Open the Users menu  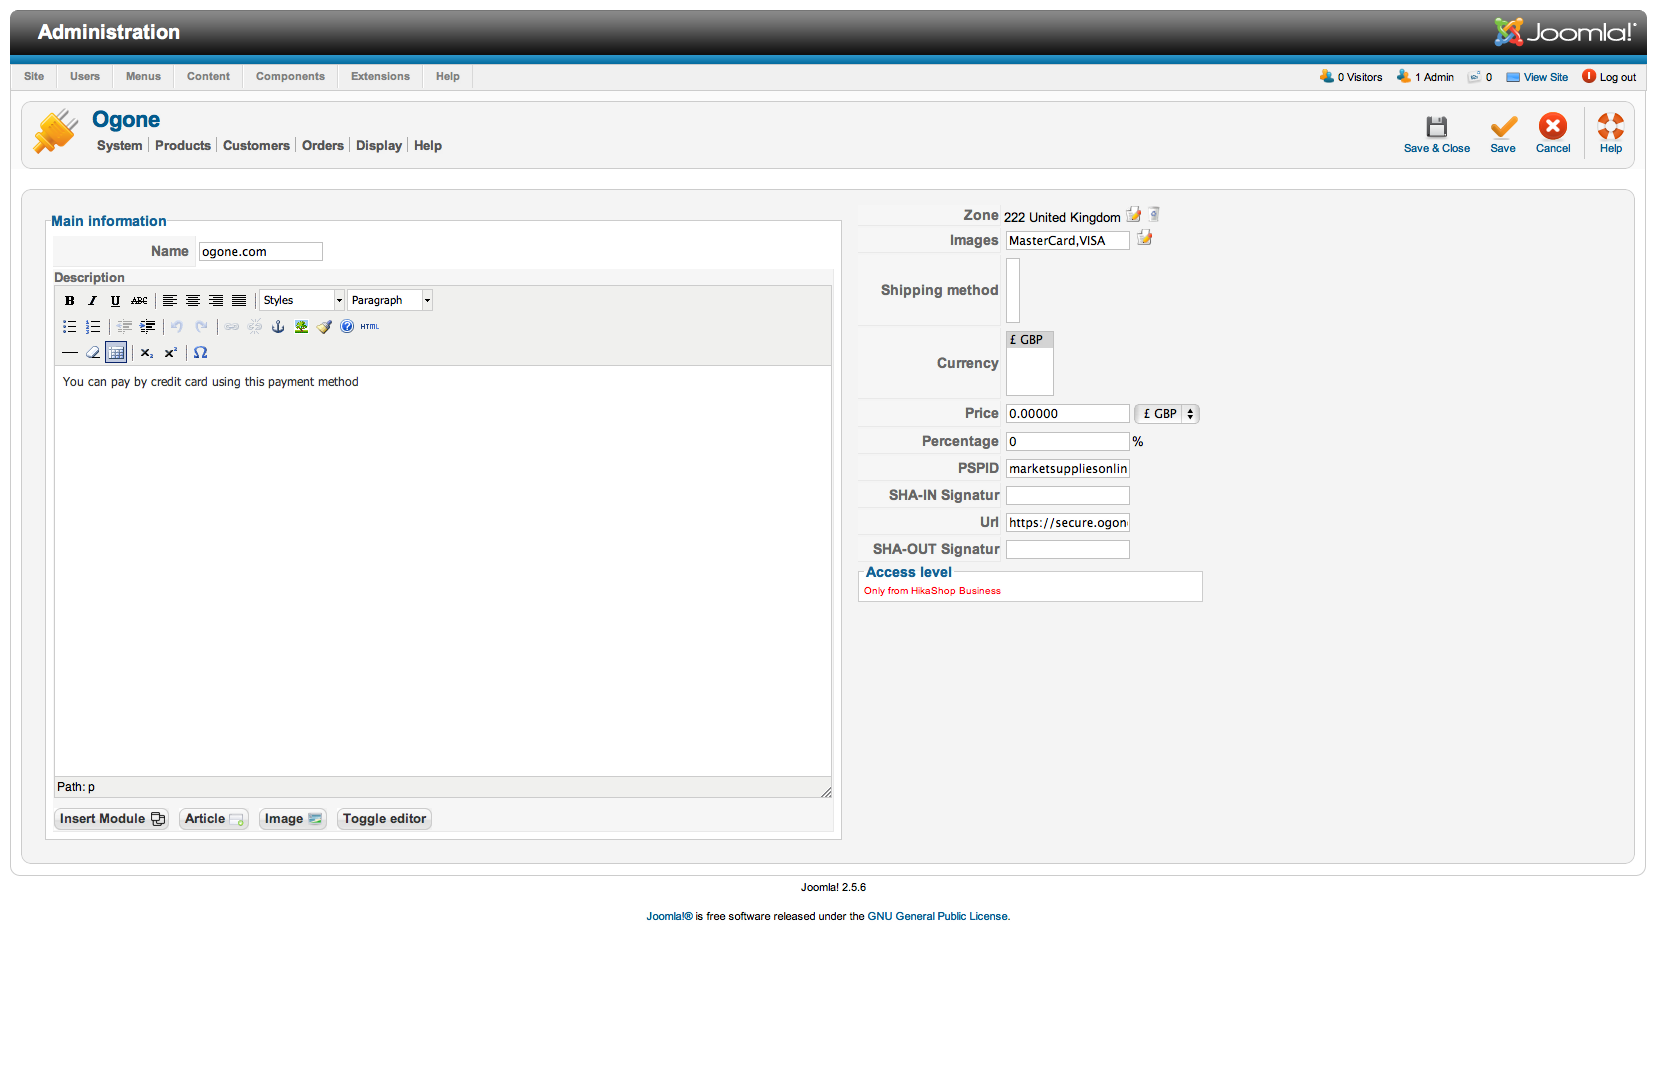(85, 76)
